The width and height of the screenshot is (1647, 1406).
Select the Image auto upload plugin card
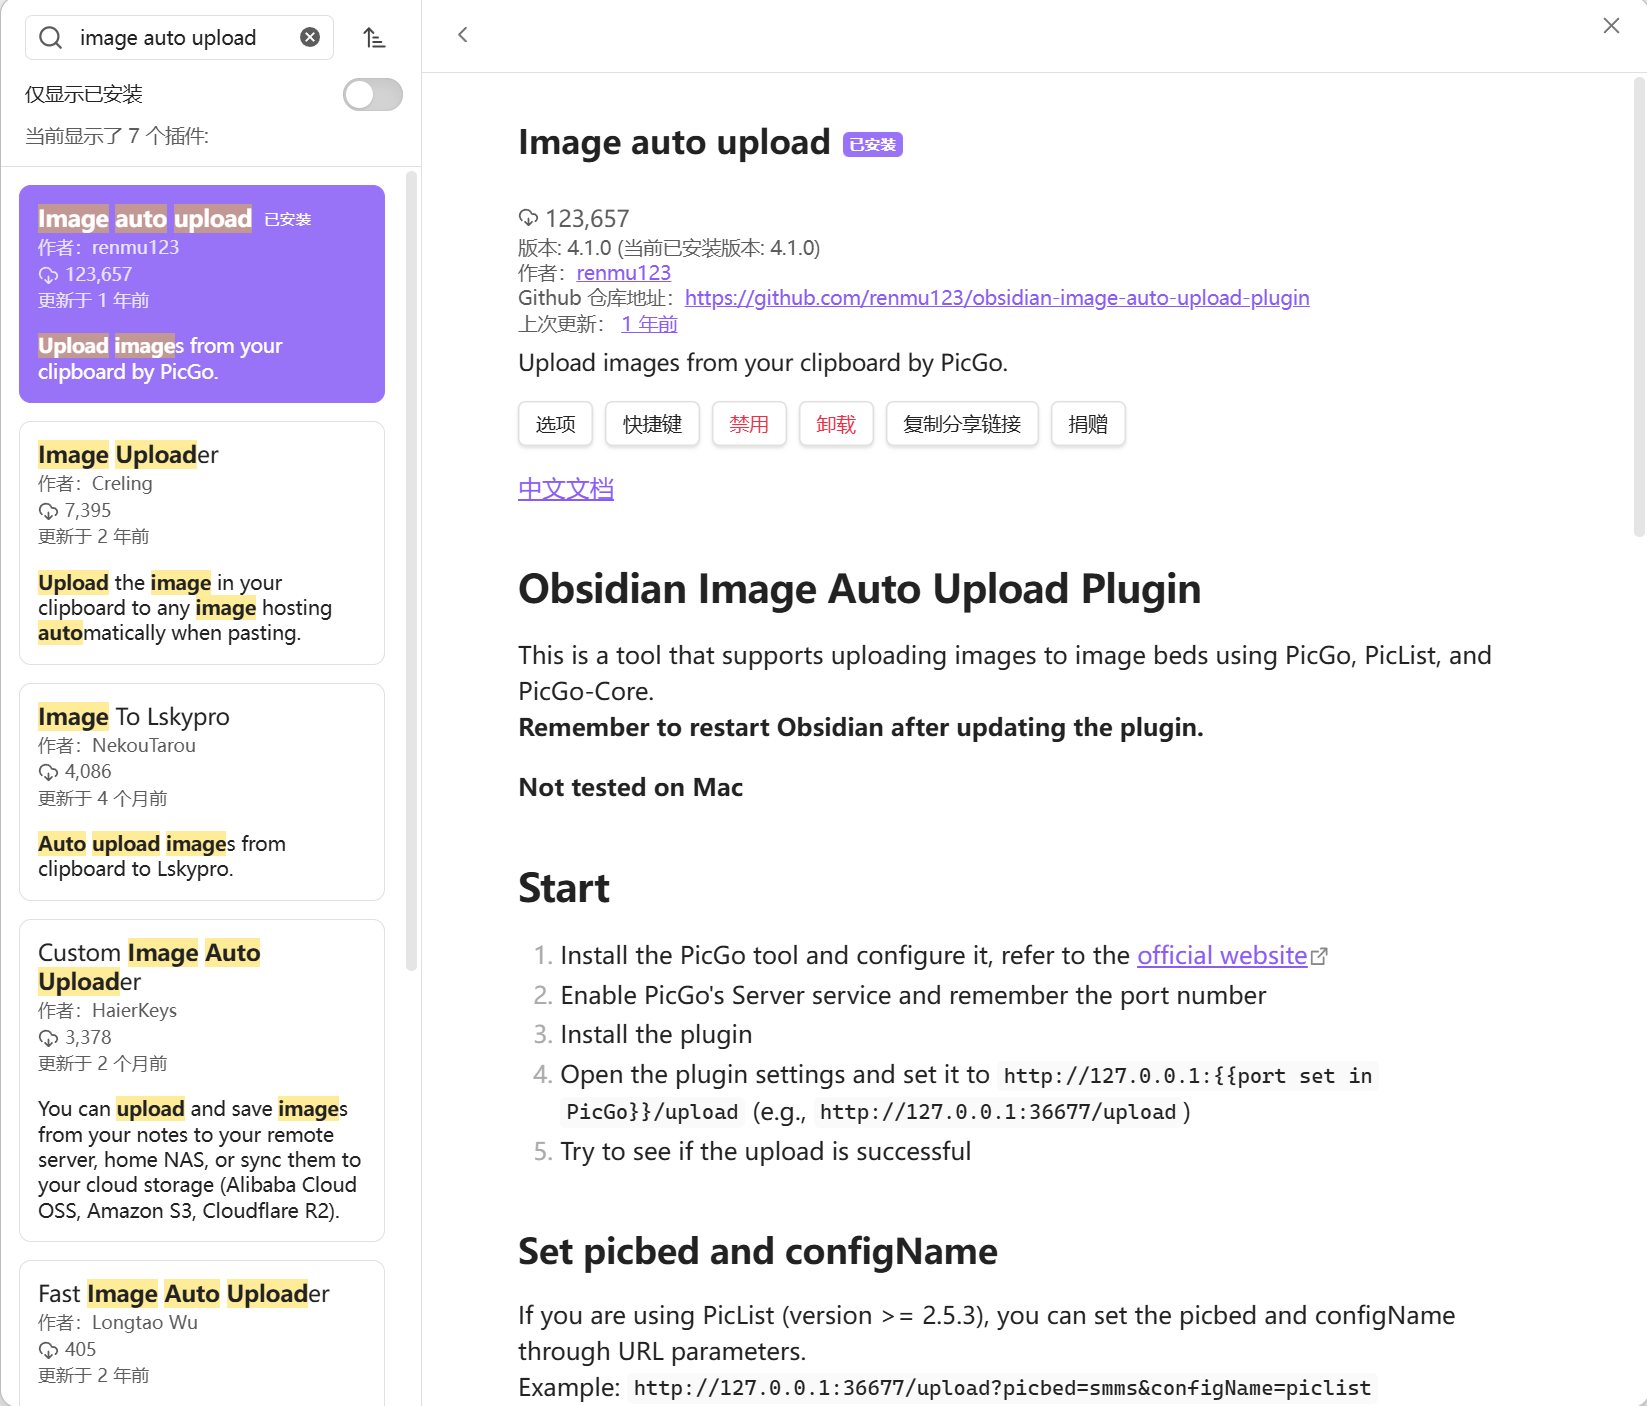tap(202, 294)
